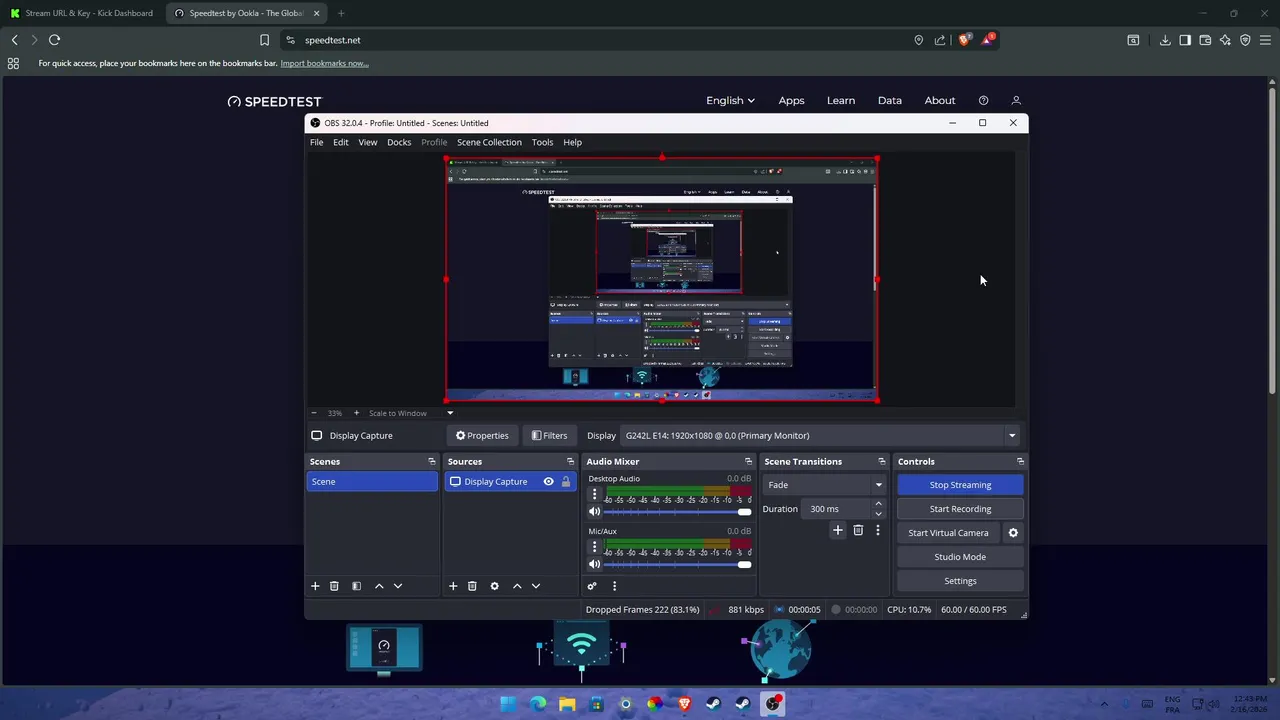This screenshot has width=1280, height=720.
Task: Open Windows Start menu
Action: 508,703
